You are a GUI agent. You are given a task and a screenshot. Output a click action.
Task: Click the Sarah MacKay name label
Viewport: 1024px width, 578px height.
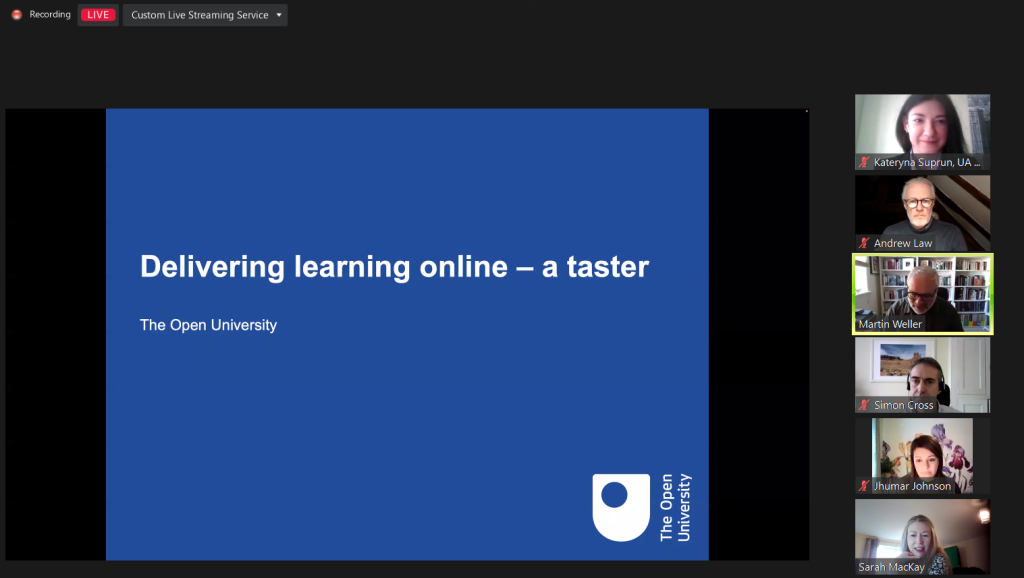(891, 567)
